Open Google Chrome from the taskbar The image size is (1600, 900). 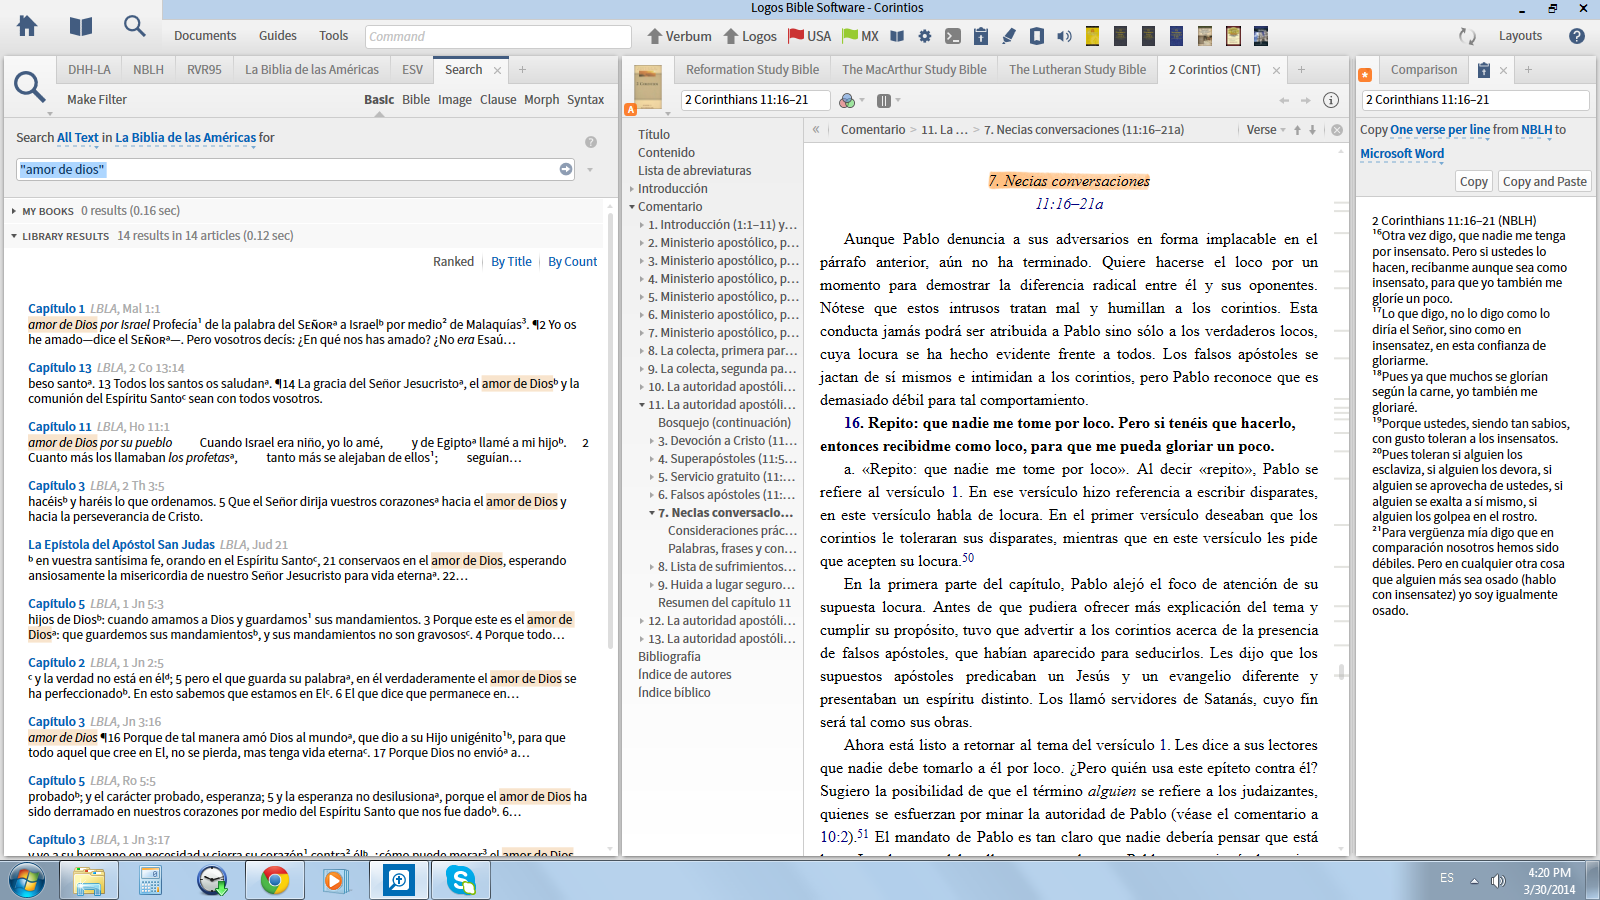(275, 880)
